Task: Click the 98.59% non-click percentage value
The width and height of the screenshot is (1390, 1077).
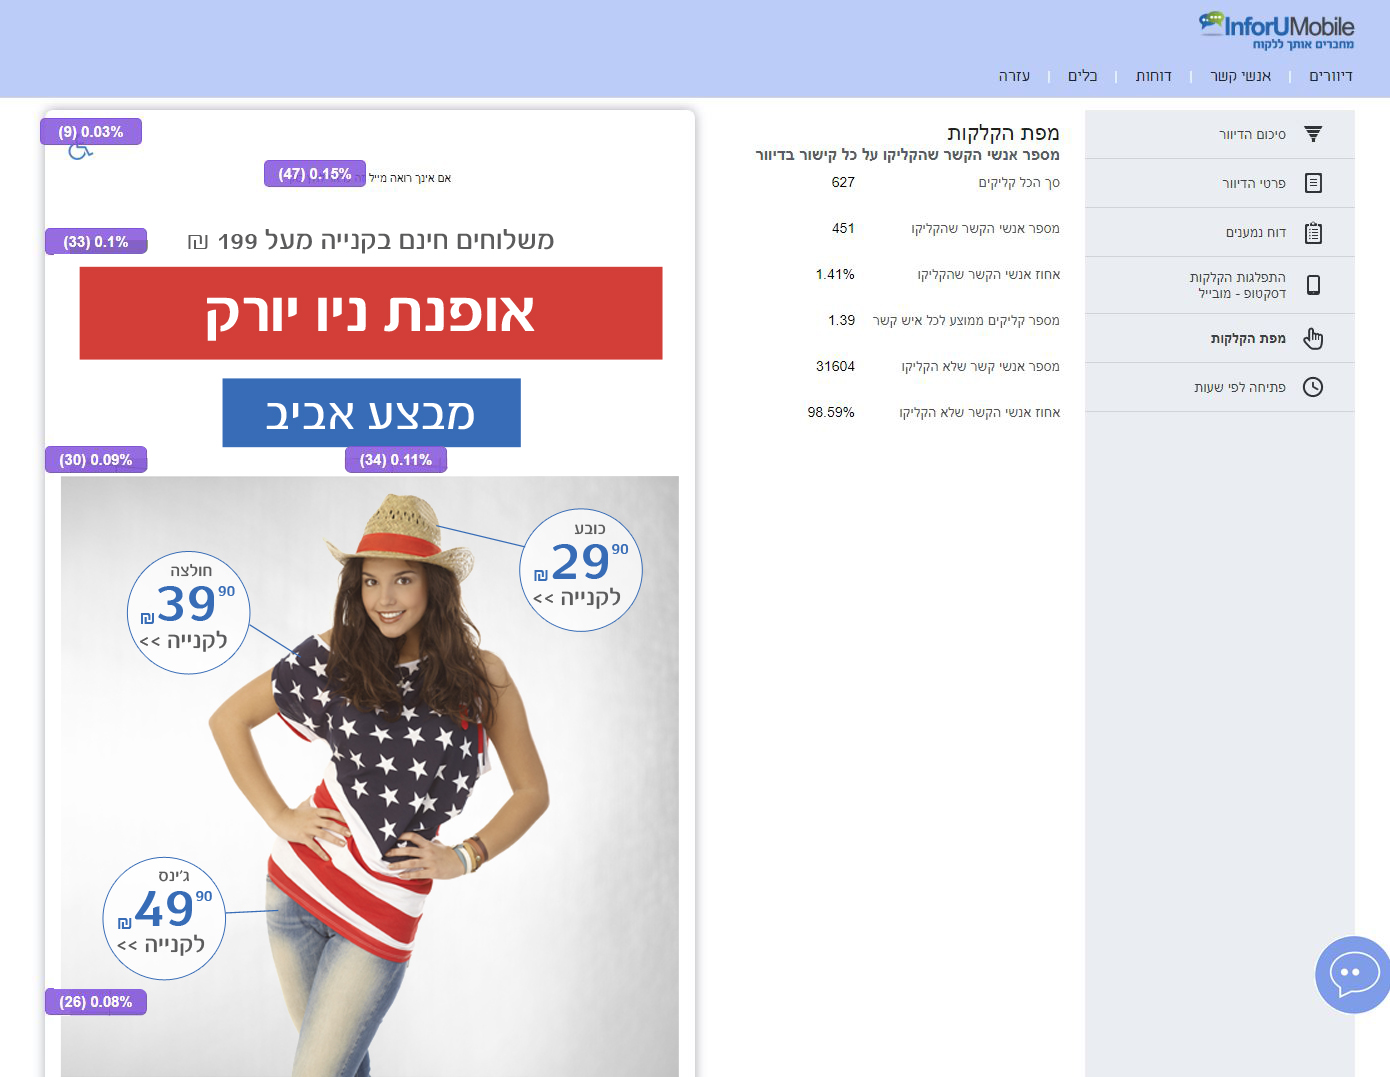Action: pyautogui.click(x=831, y=412)
